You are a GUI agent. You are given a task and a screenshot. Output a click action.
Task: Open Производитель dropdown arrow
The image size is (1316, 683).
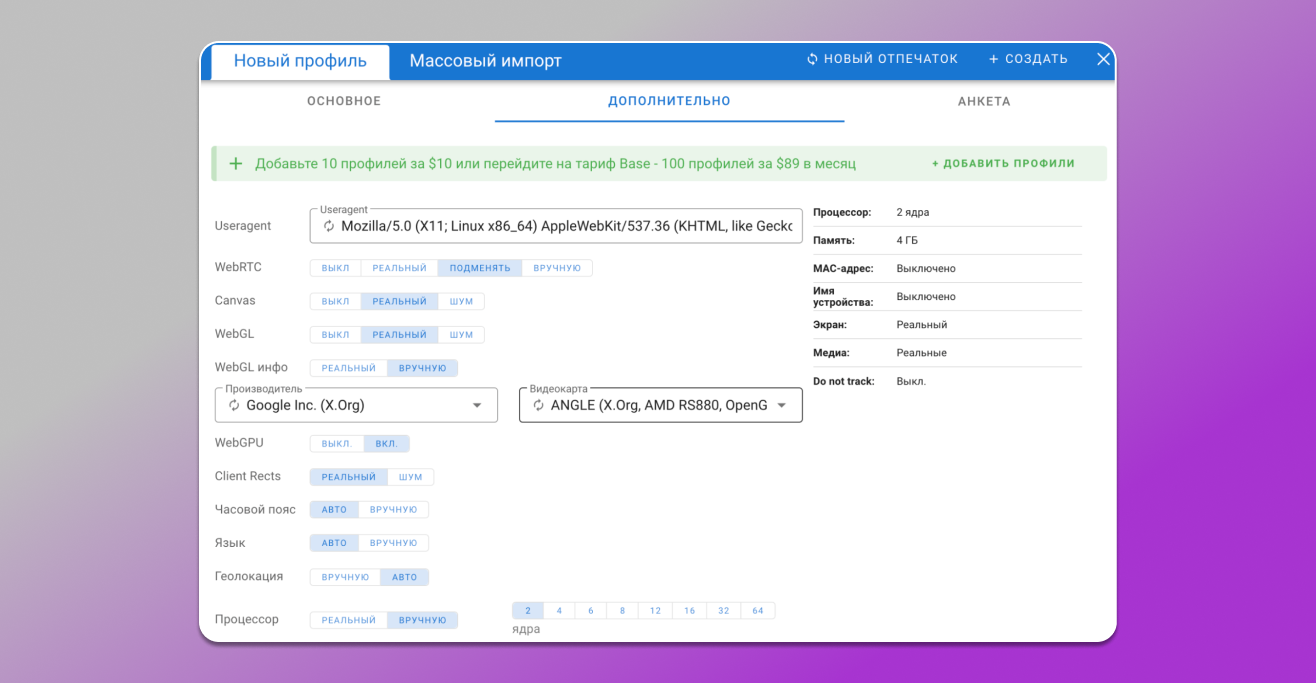[x=477, y=405]
